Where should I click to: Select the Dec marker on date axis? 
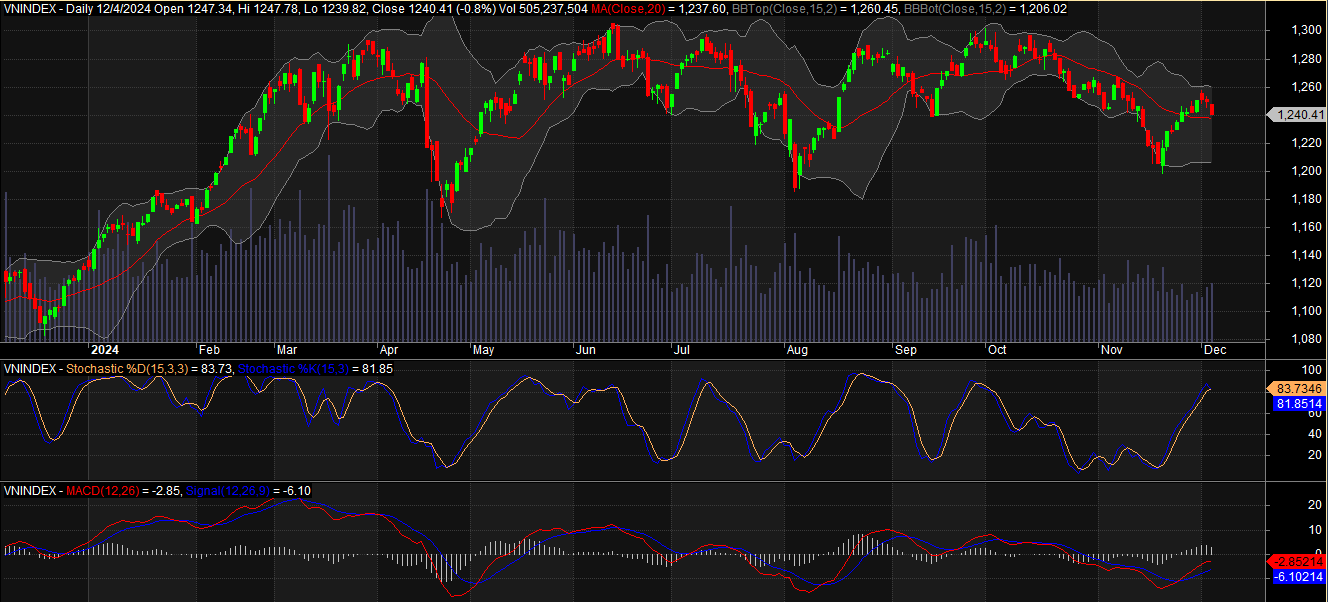1212,351
